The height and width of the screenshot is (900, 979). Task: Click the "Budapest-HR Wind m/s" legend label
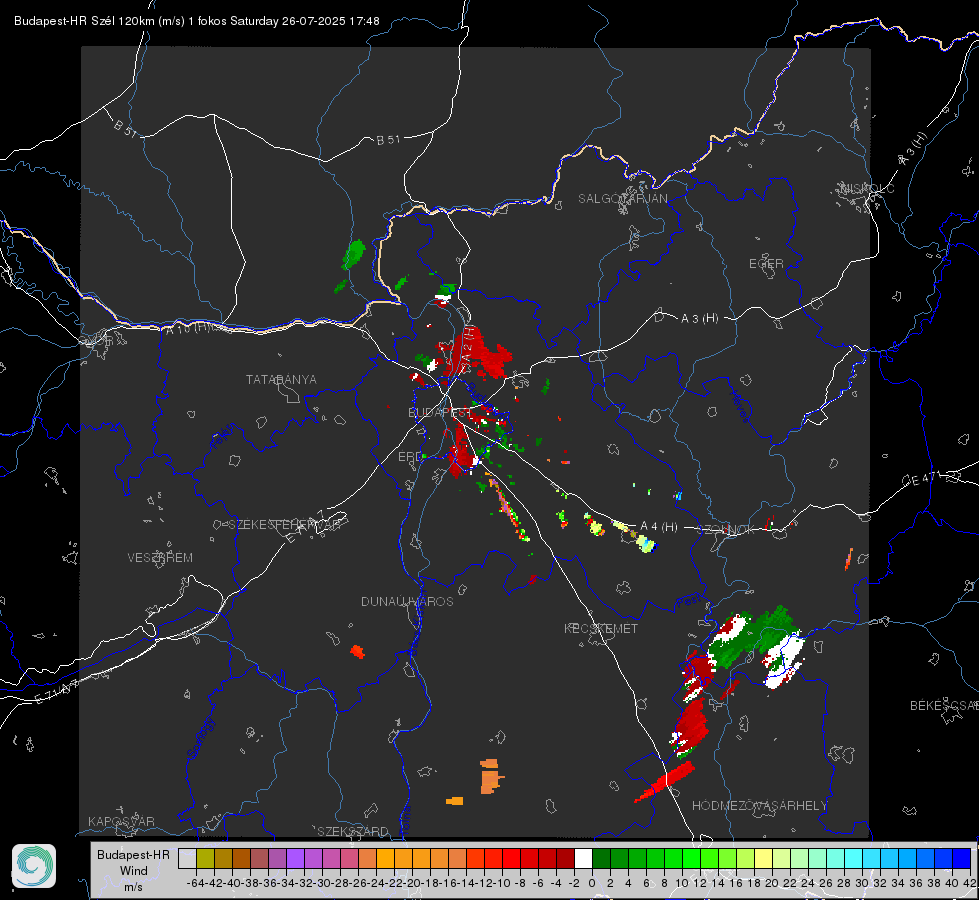point(134,871)
